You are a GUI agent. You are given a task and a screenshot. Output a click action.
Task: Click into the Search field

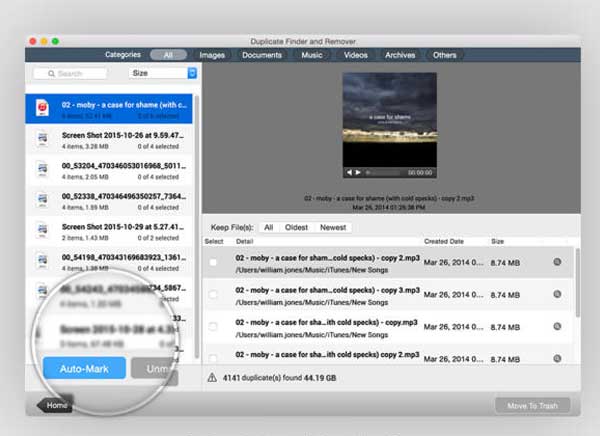pos(70,73)
